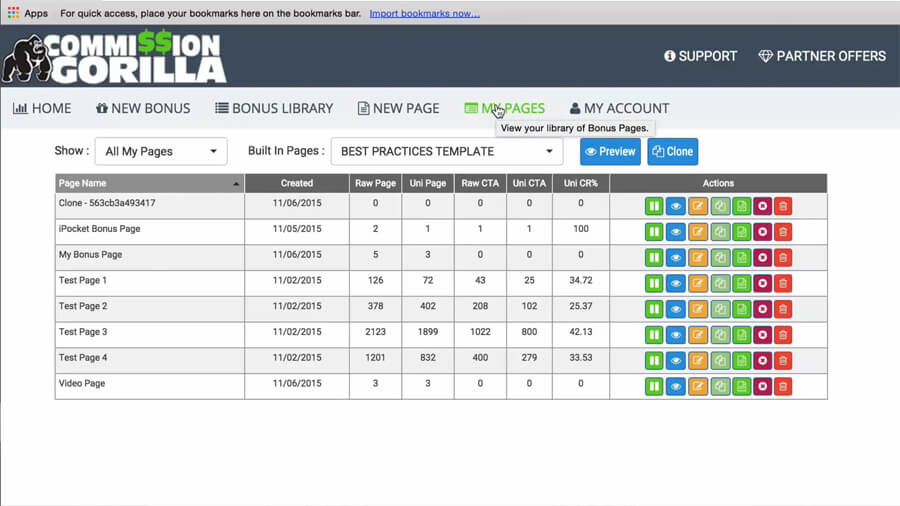Viewport: 900px width, 506px height.
Task: Preview Test Page 1 using the eye icon
Action: click(676, 283)
